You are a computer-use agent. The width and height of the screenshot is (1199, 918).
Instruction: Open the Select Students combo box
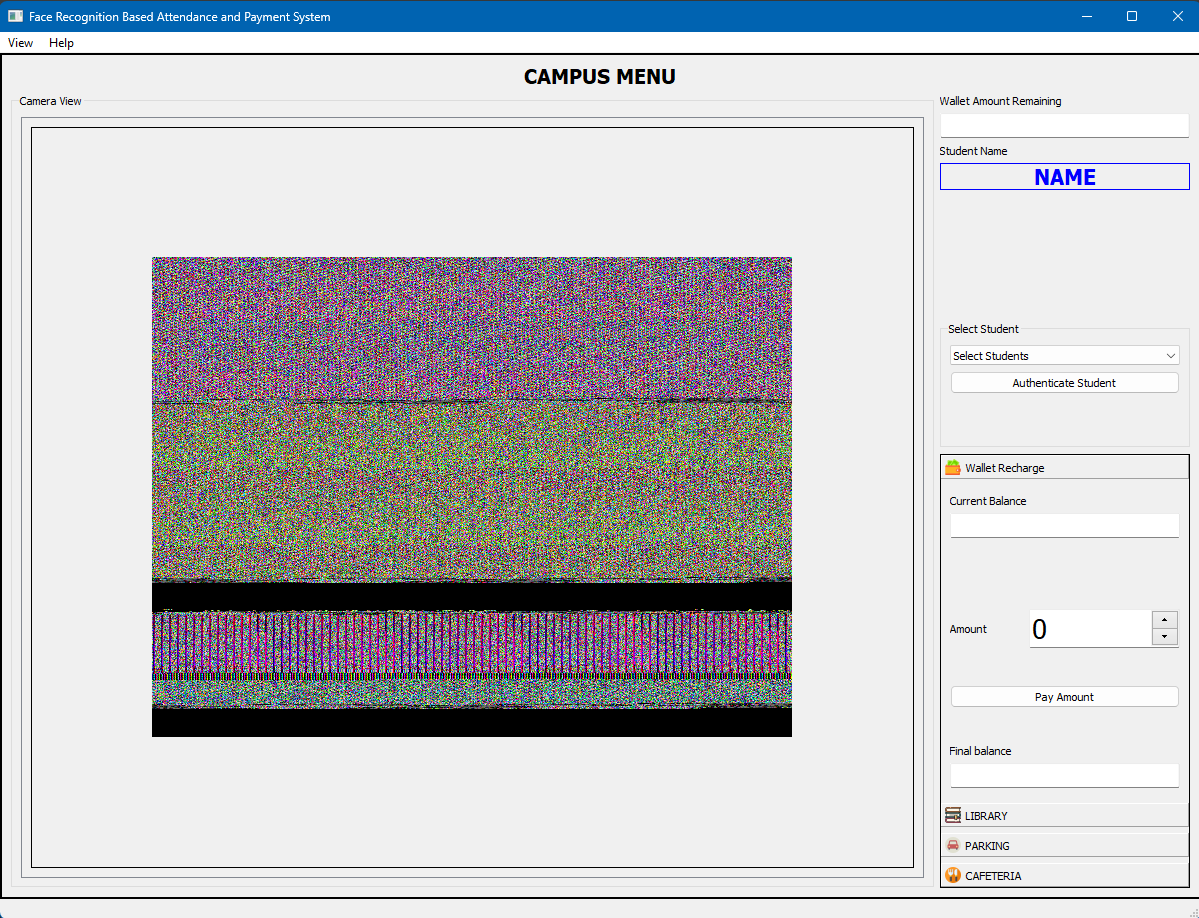1064,355
